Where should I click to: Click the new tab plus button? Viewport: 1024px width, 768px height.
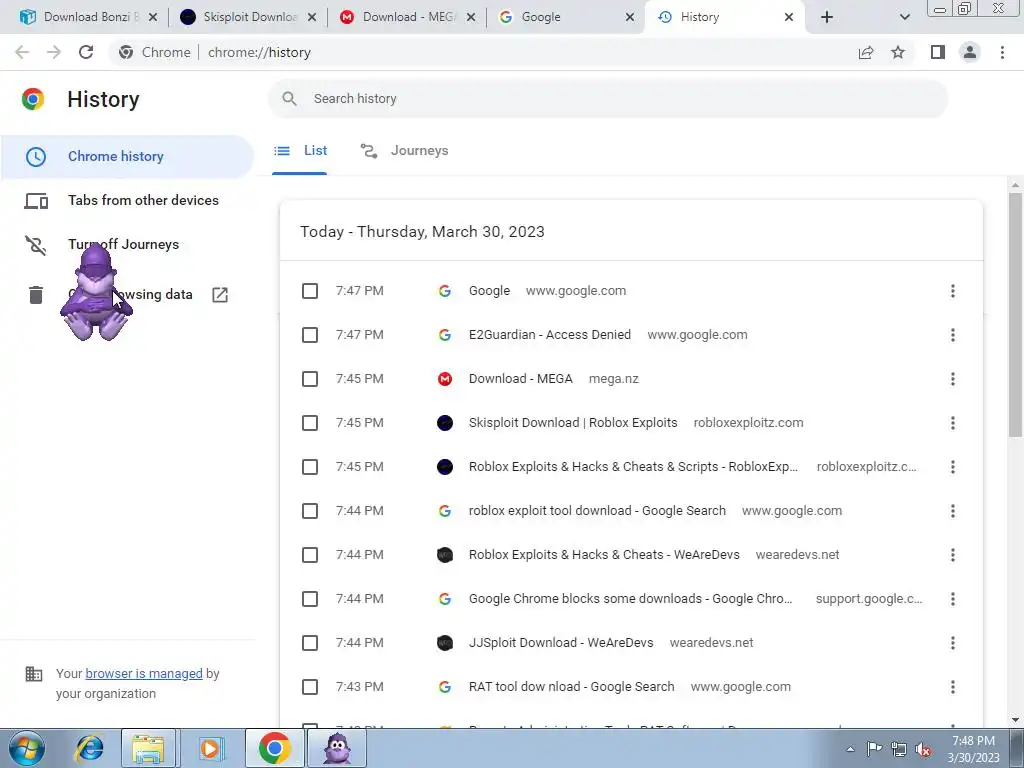coord(827,17)
